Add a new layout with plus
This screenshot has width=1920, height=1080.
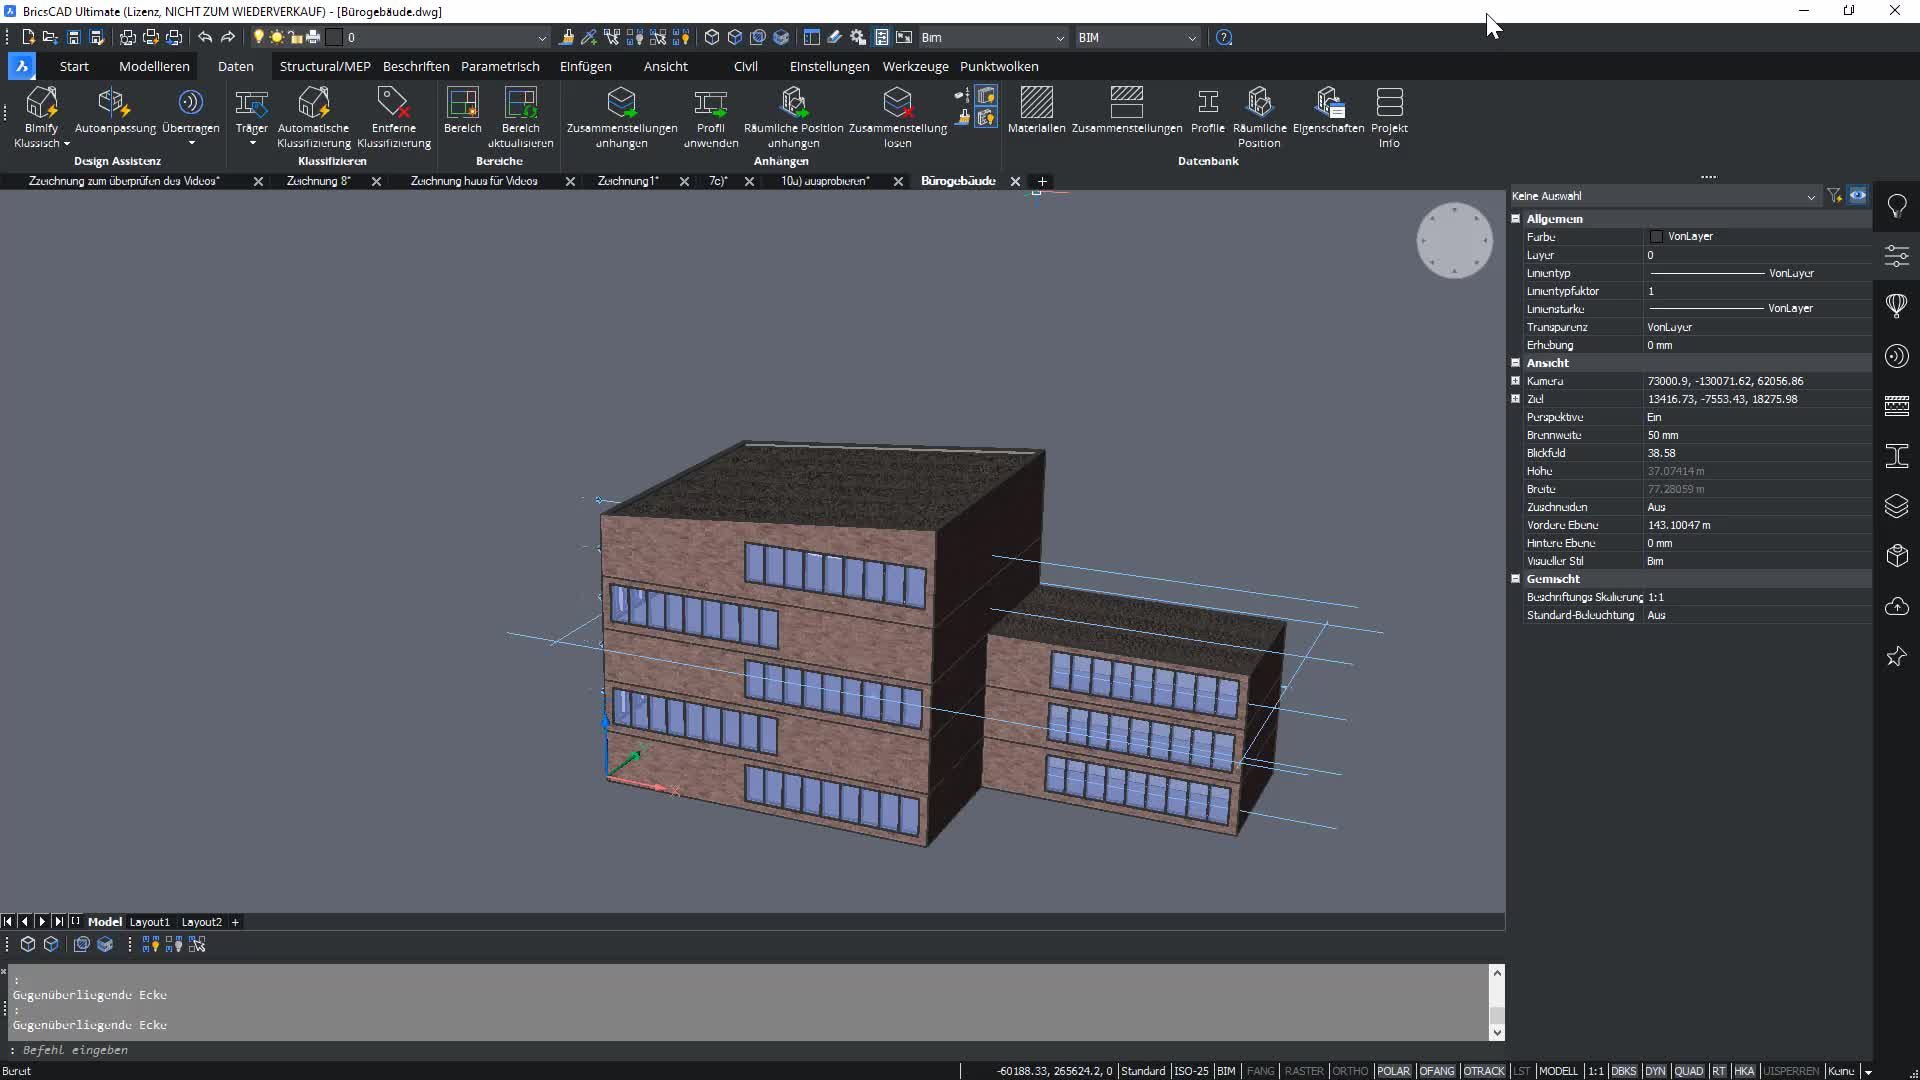pos(235,922)
